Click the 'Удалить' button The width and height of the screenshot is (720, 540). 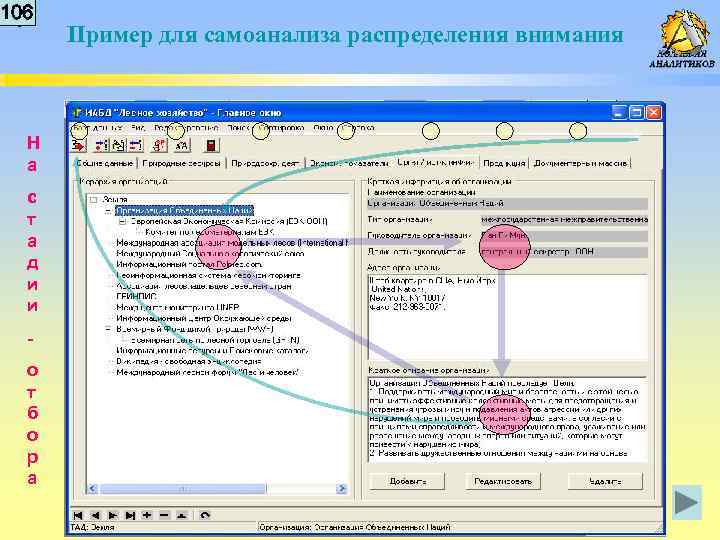point(605,481)
